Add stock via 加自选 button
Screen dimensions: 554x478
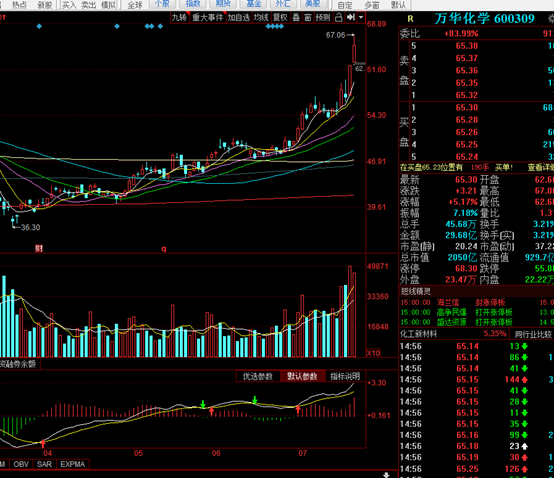238,17
